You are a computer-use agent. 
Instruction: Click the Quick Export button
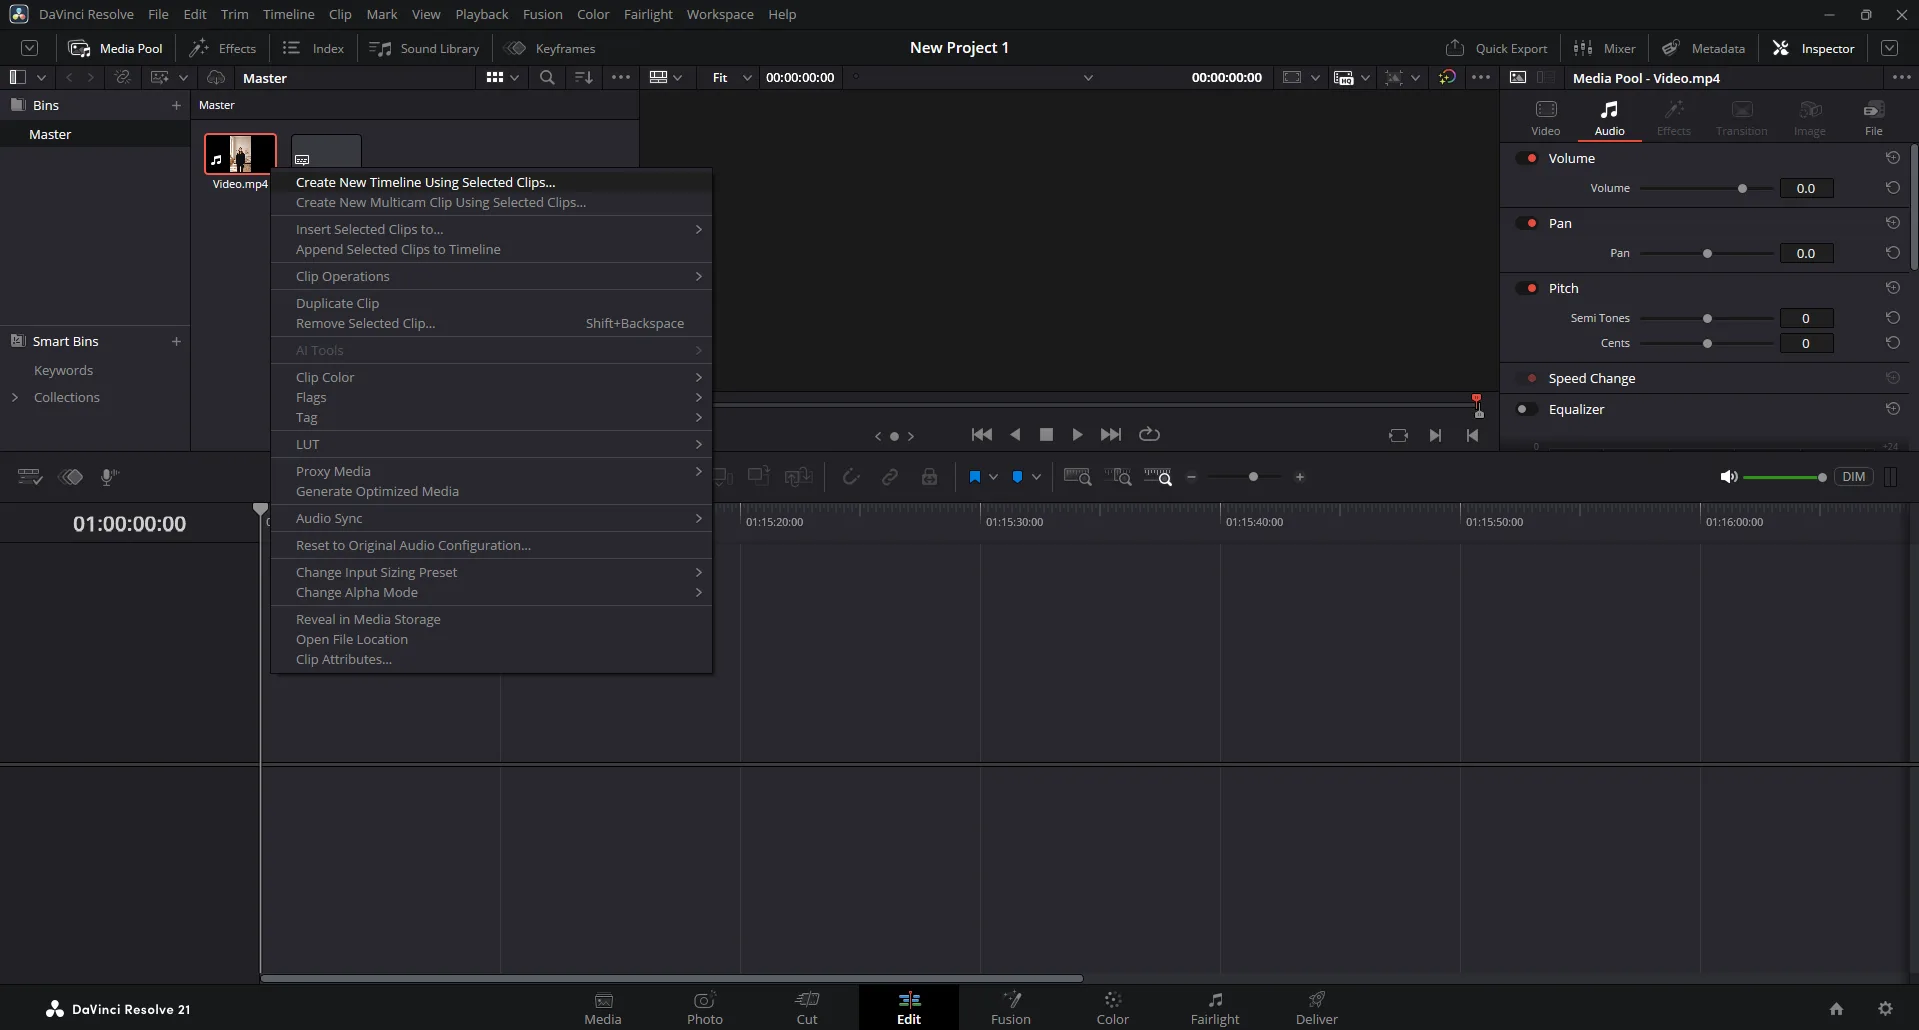[x=1496, y=48]
